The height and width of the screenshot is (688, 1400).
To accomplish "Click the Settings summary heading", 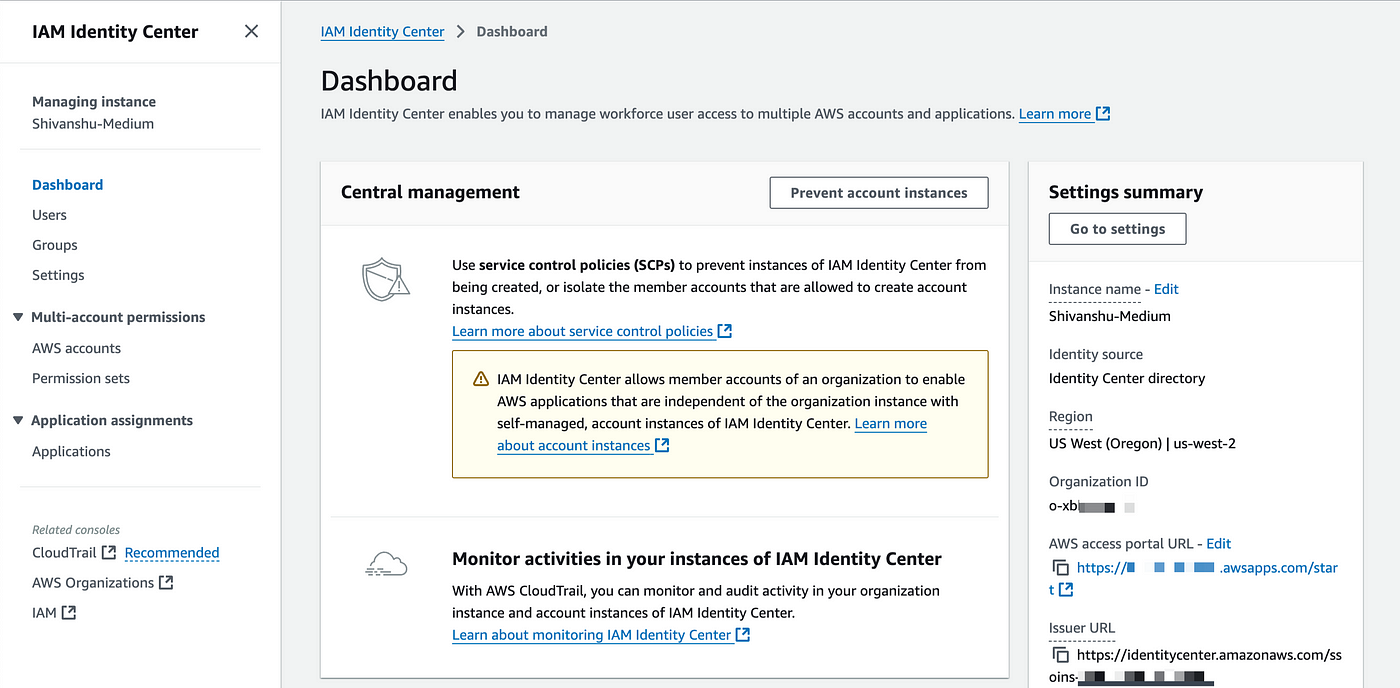I will (1126, 192).
